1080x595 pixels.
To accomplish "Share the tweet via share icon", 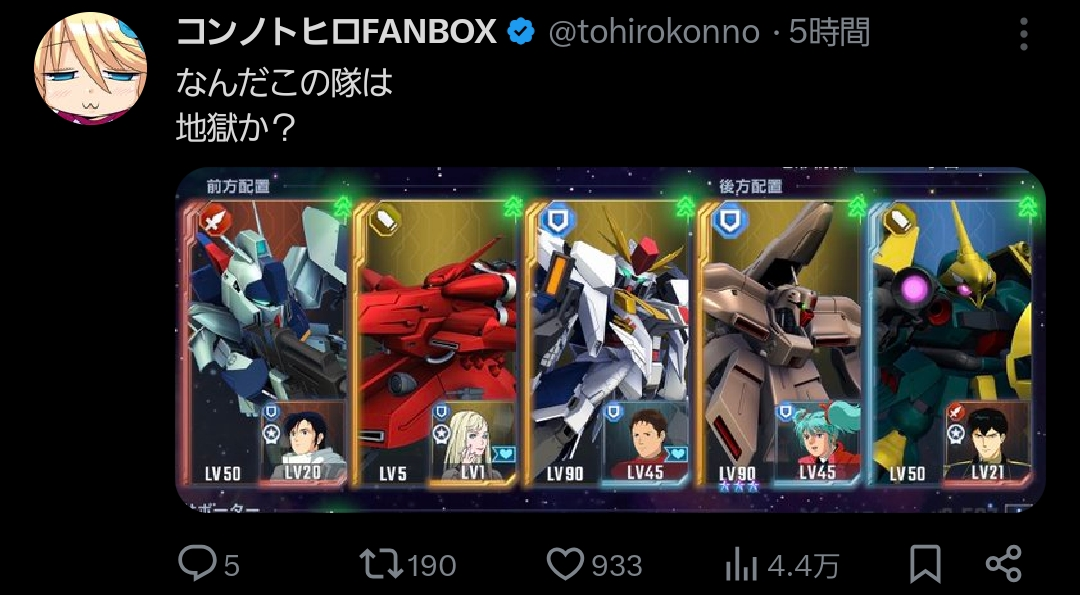I will pos(1004,564).
